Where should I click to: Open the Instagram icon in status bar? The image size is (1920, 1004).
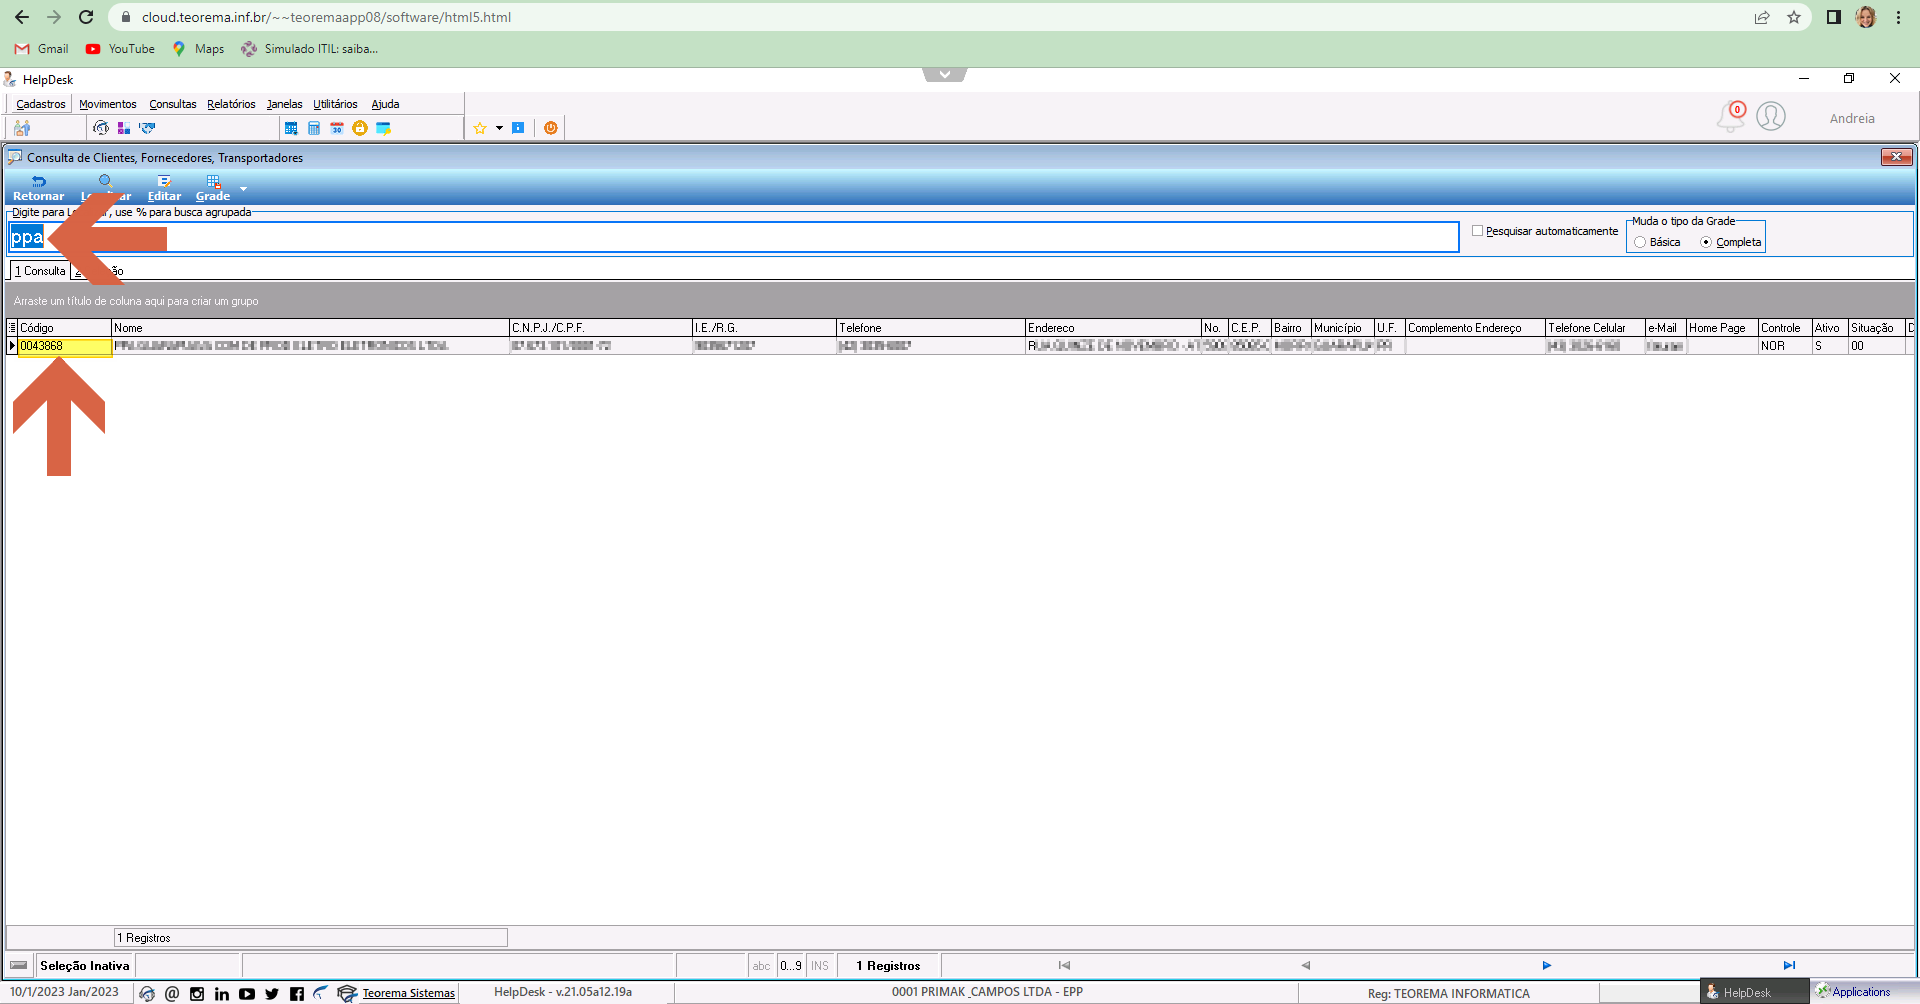pyautogui.click(x=197, y=993)
